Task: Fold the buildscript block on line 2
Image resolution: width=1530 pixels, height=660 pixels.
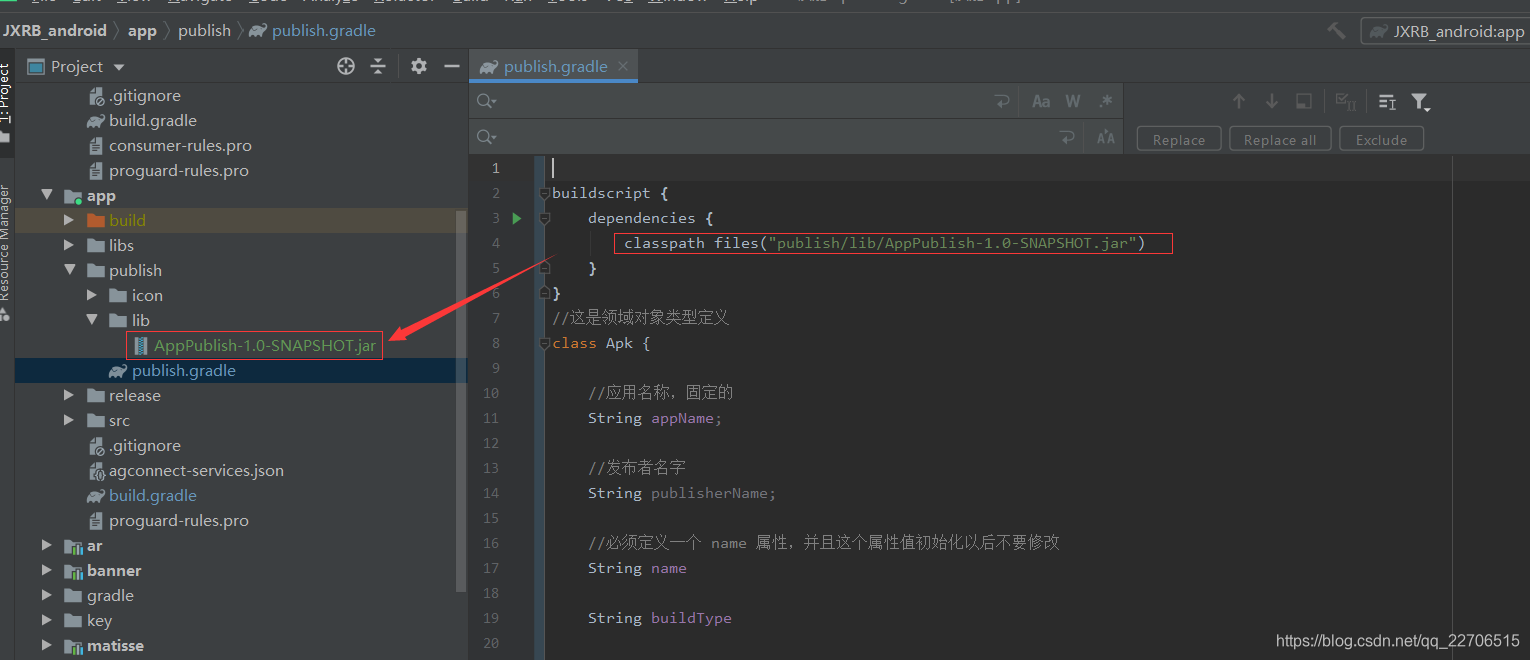Action: pyautogui.click(x=544, y=193)
